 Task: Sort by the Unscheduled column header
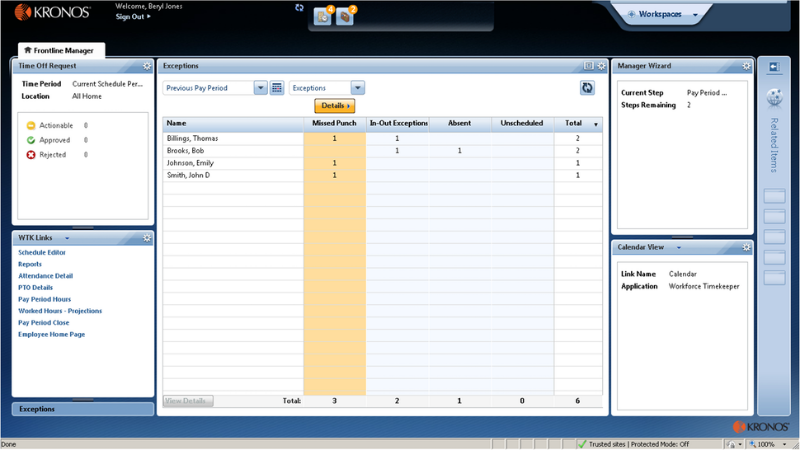[x=521, y=123]
